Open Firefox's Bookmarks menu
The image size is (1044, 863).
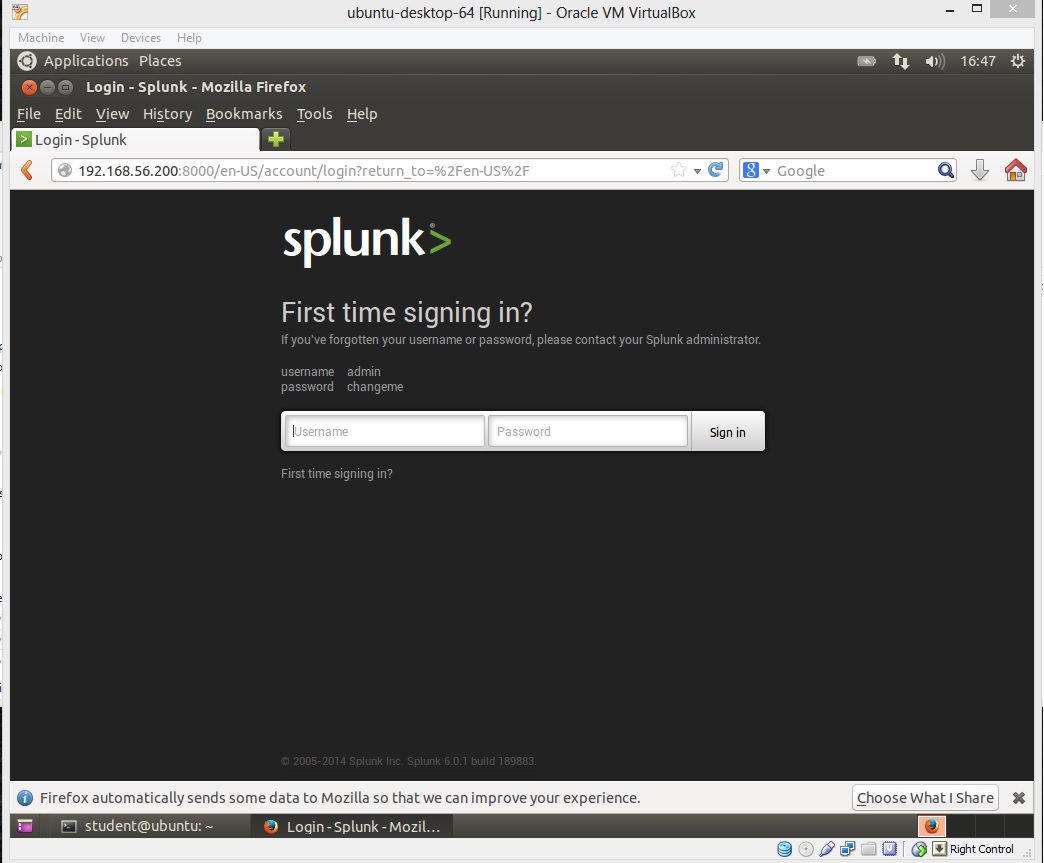(x=244, y=114)
